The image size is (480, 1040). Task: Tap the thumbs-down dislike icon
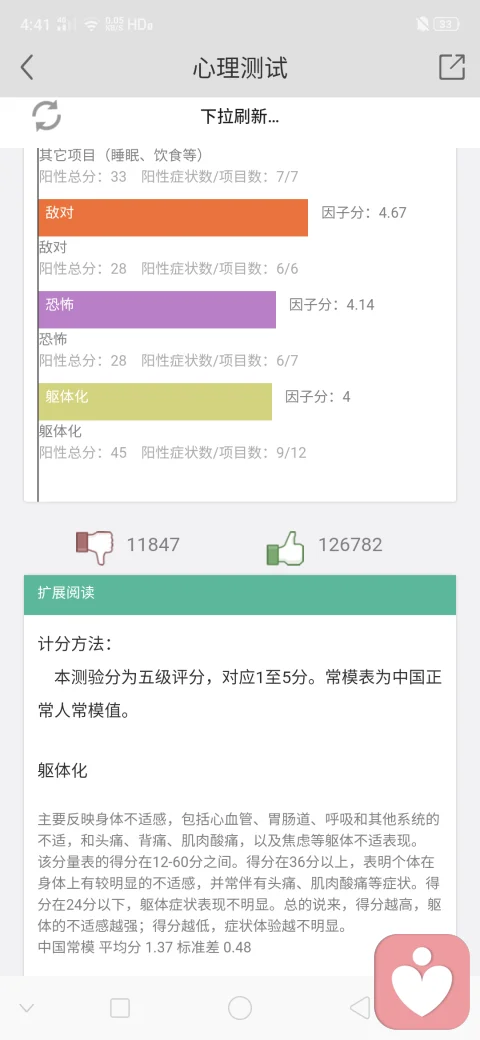pyautogui.click(x=95, y=547)
